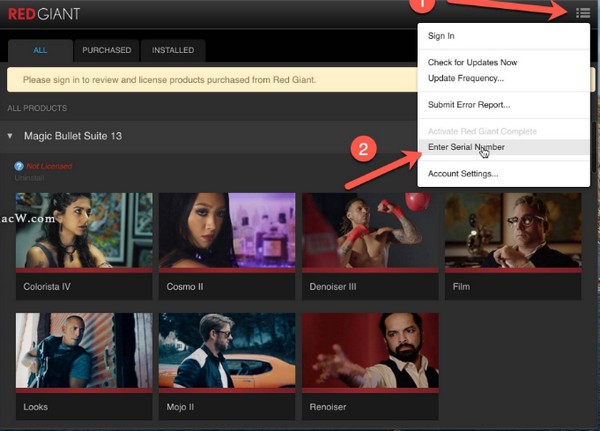Click the blue help icon beside Not Licensed

[18, 166]
